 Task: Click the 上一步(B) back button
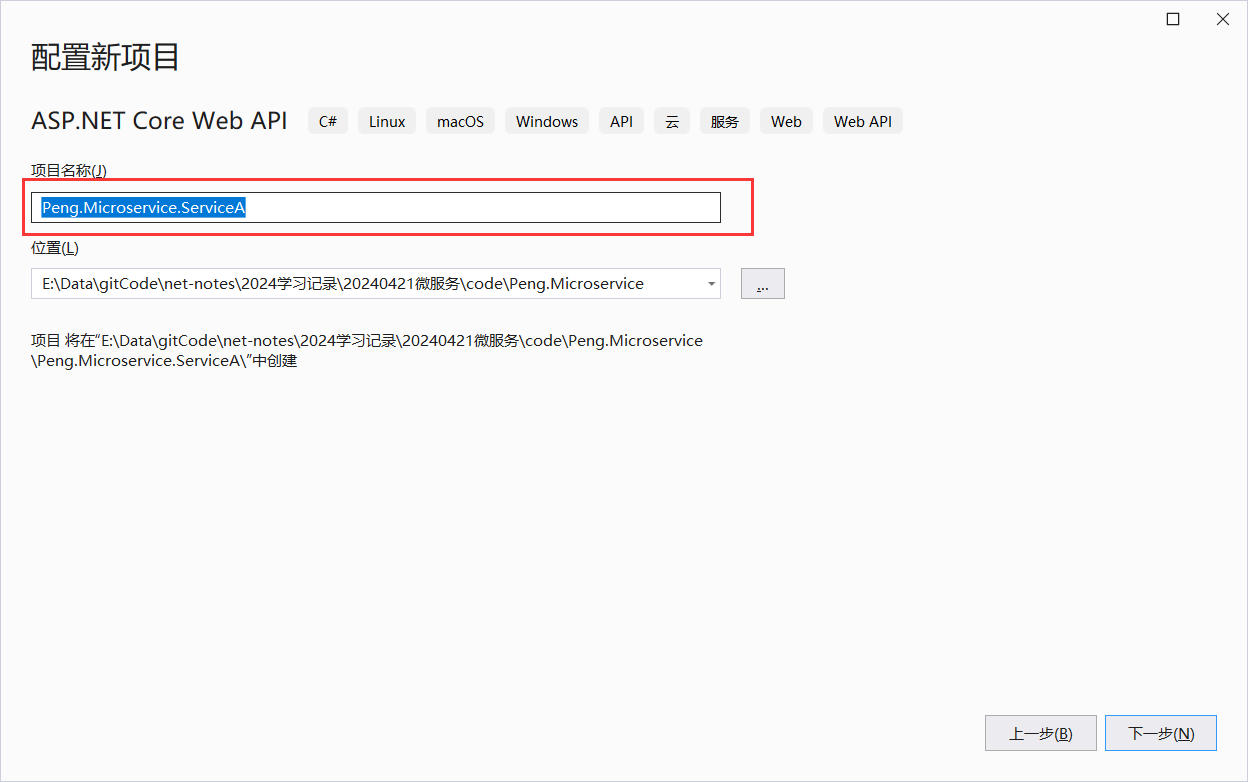point(1040,733)
